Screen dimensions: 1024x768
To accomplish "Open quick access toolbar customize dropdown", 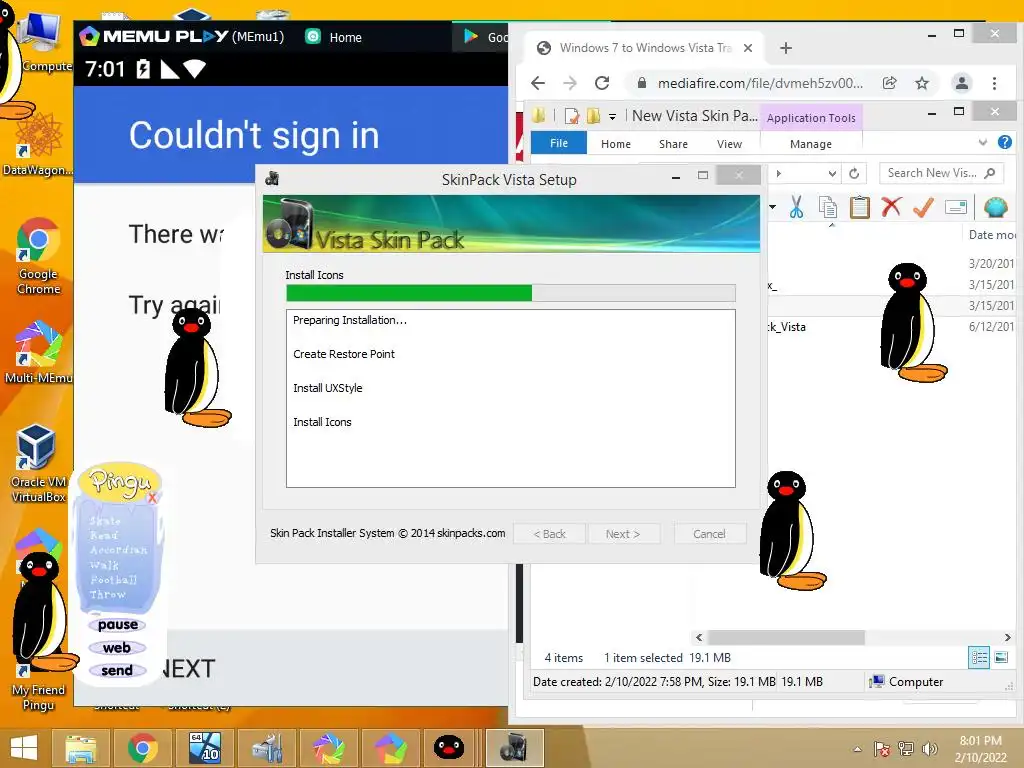I will (612, 117).
